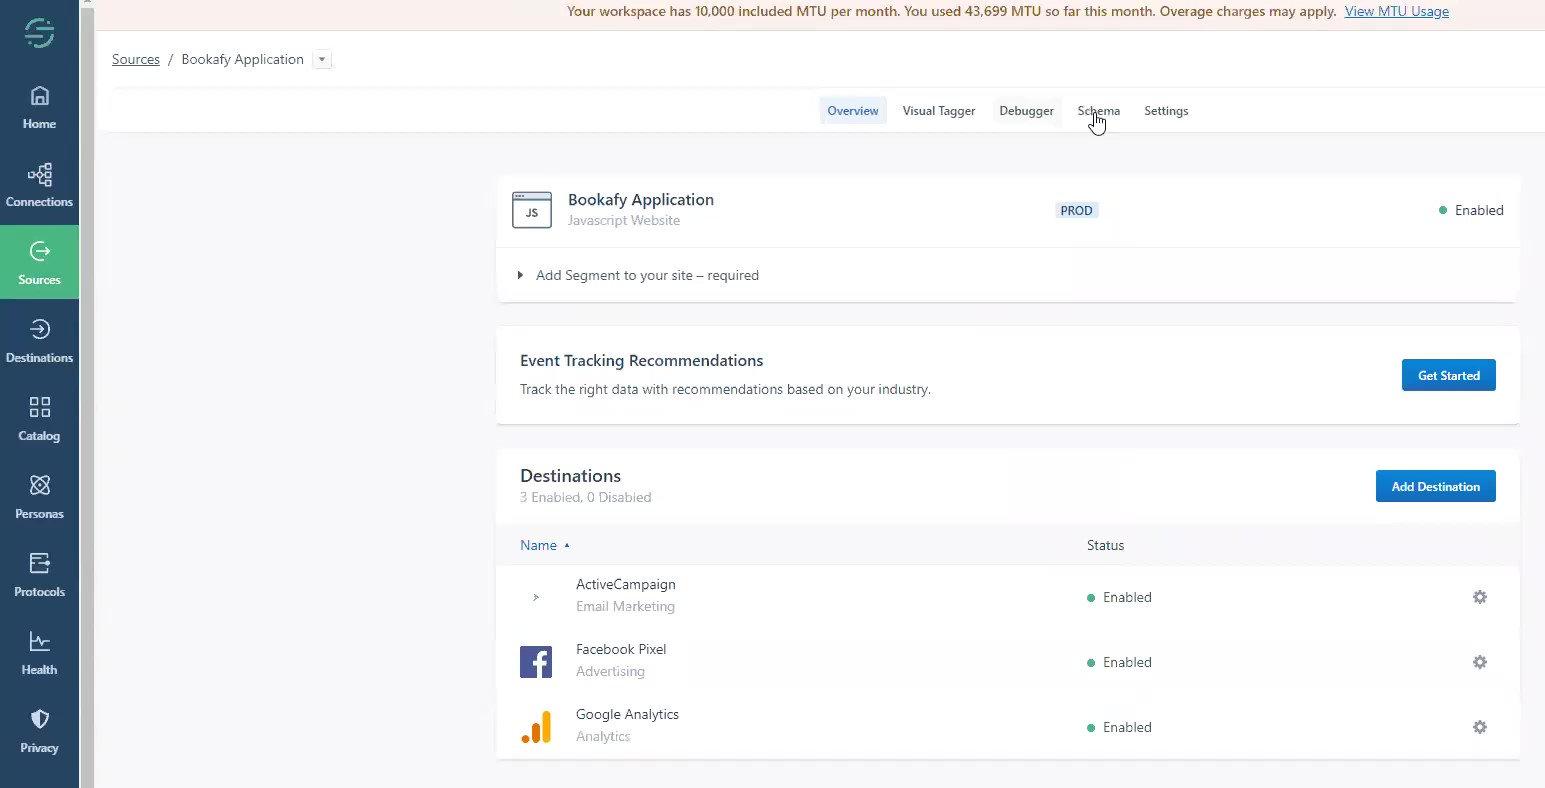
Task: Click the Facebook Pixel destination logo
Action: tap(536, 661)
